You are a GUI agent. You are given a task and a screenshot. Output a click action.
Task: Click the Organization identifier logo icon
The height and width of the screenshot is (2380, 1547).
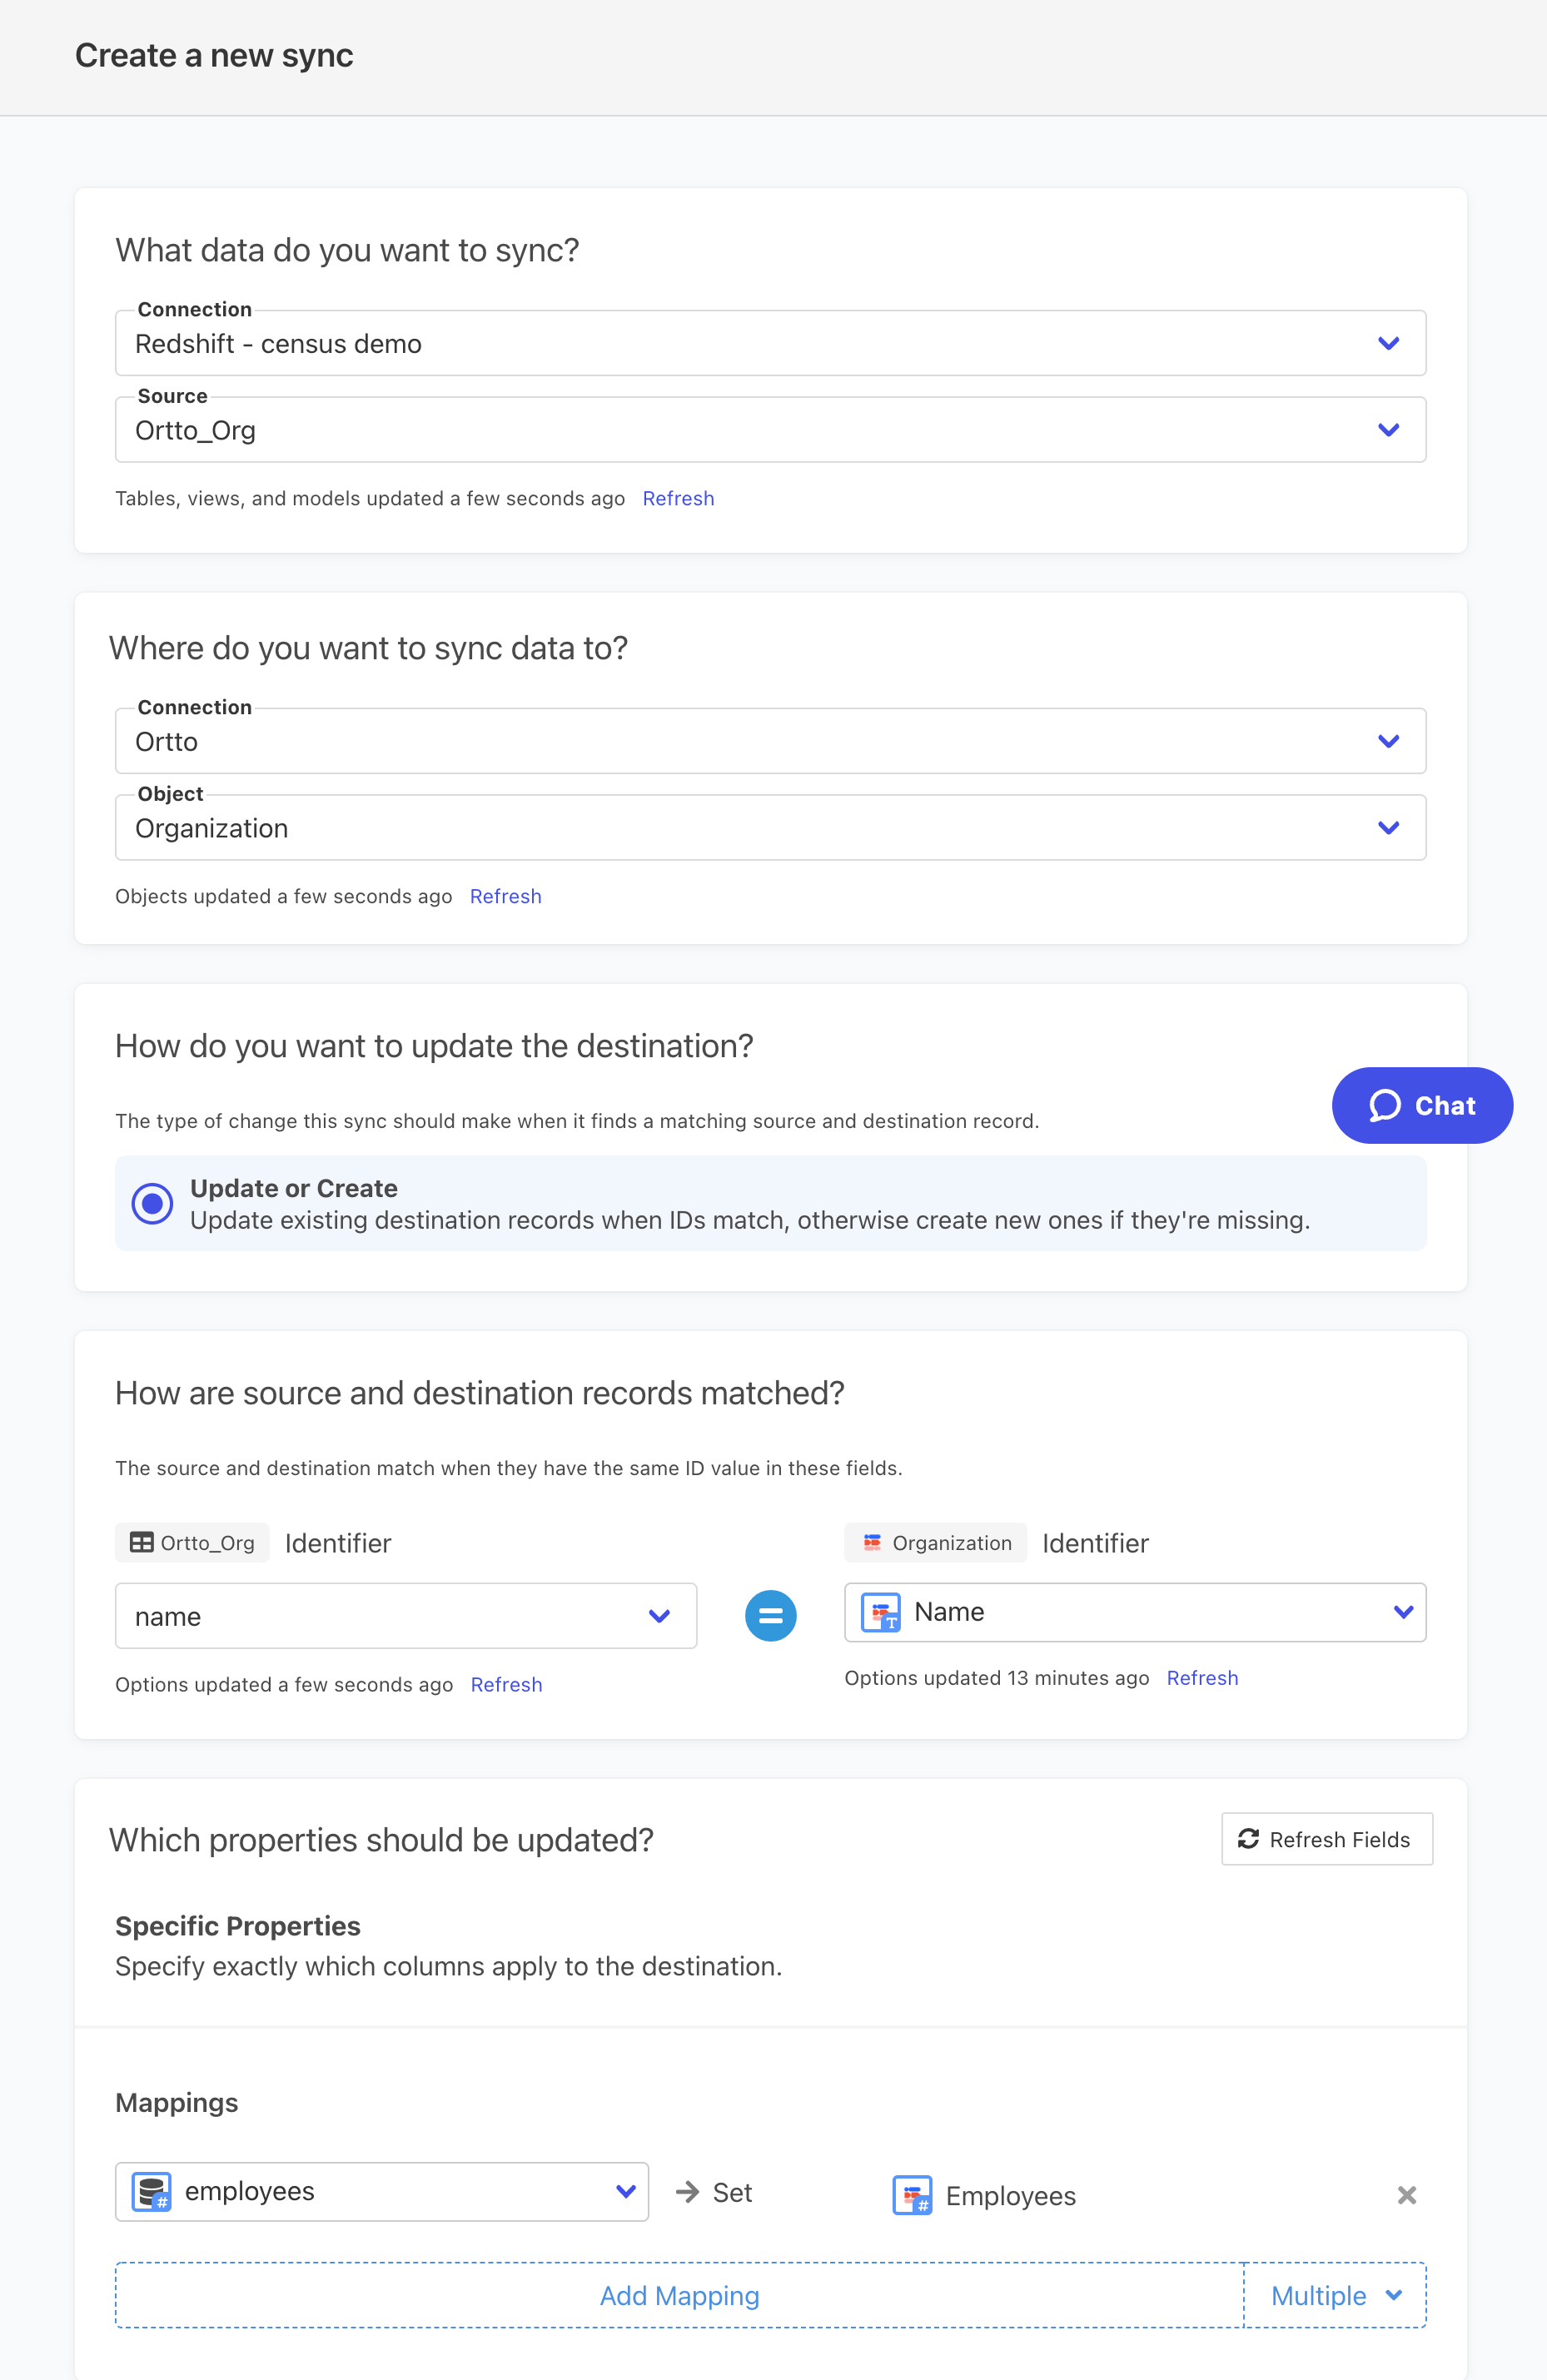point(872,1542)
